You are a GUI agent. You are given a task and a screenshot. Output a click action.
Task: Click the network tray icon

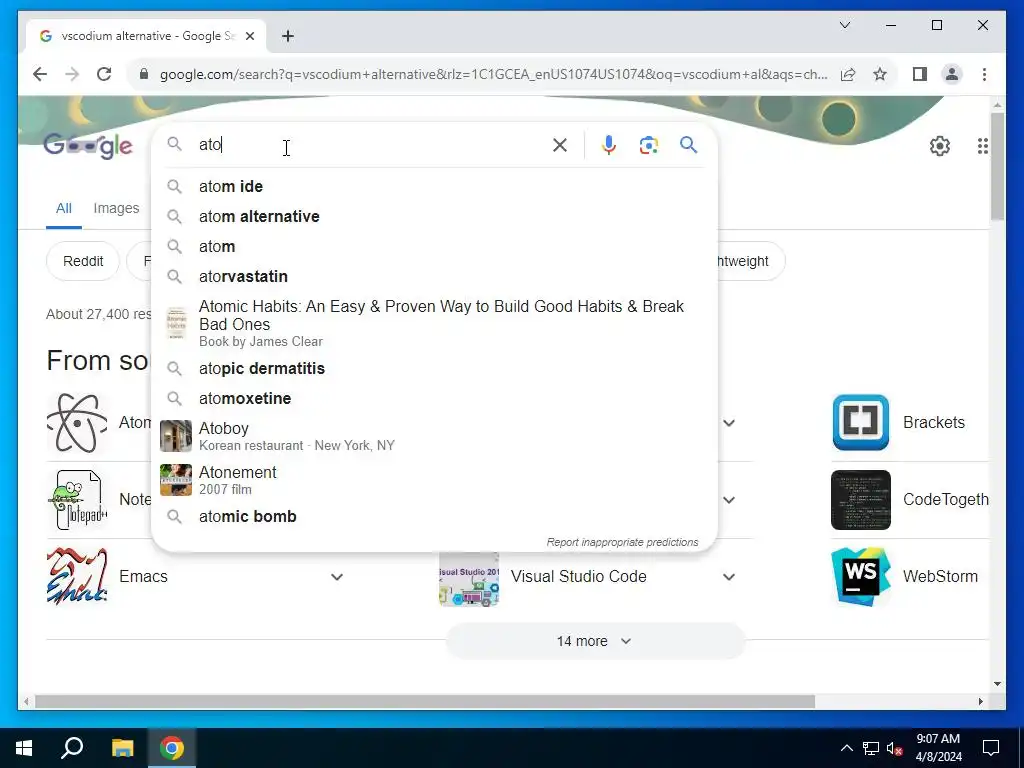[x=871, y=748]
